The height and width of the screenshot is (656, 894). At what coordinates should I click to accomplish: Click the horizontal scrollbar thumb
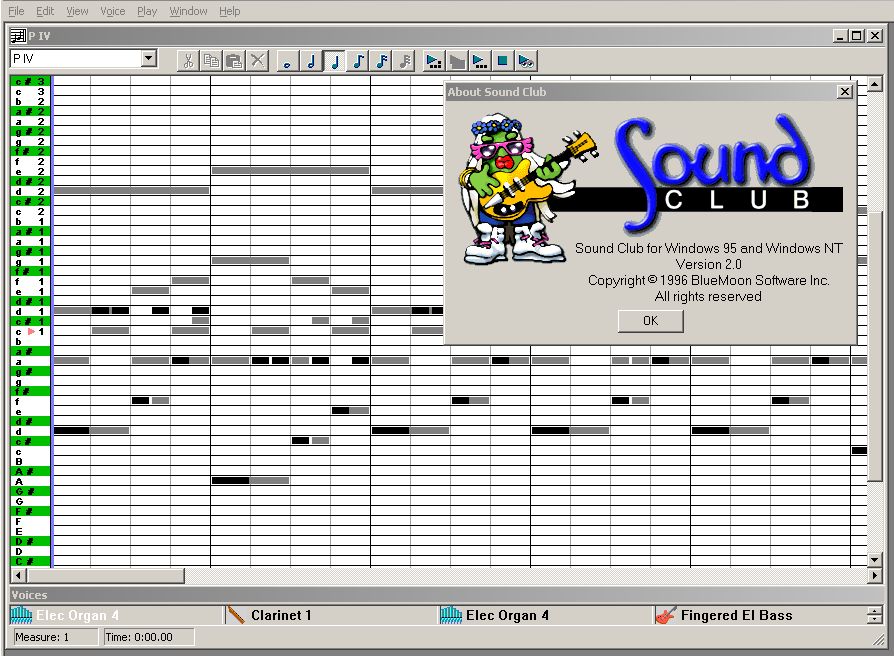[x=105, y=575]
